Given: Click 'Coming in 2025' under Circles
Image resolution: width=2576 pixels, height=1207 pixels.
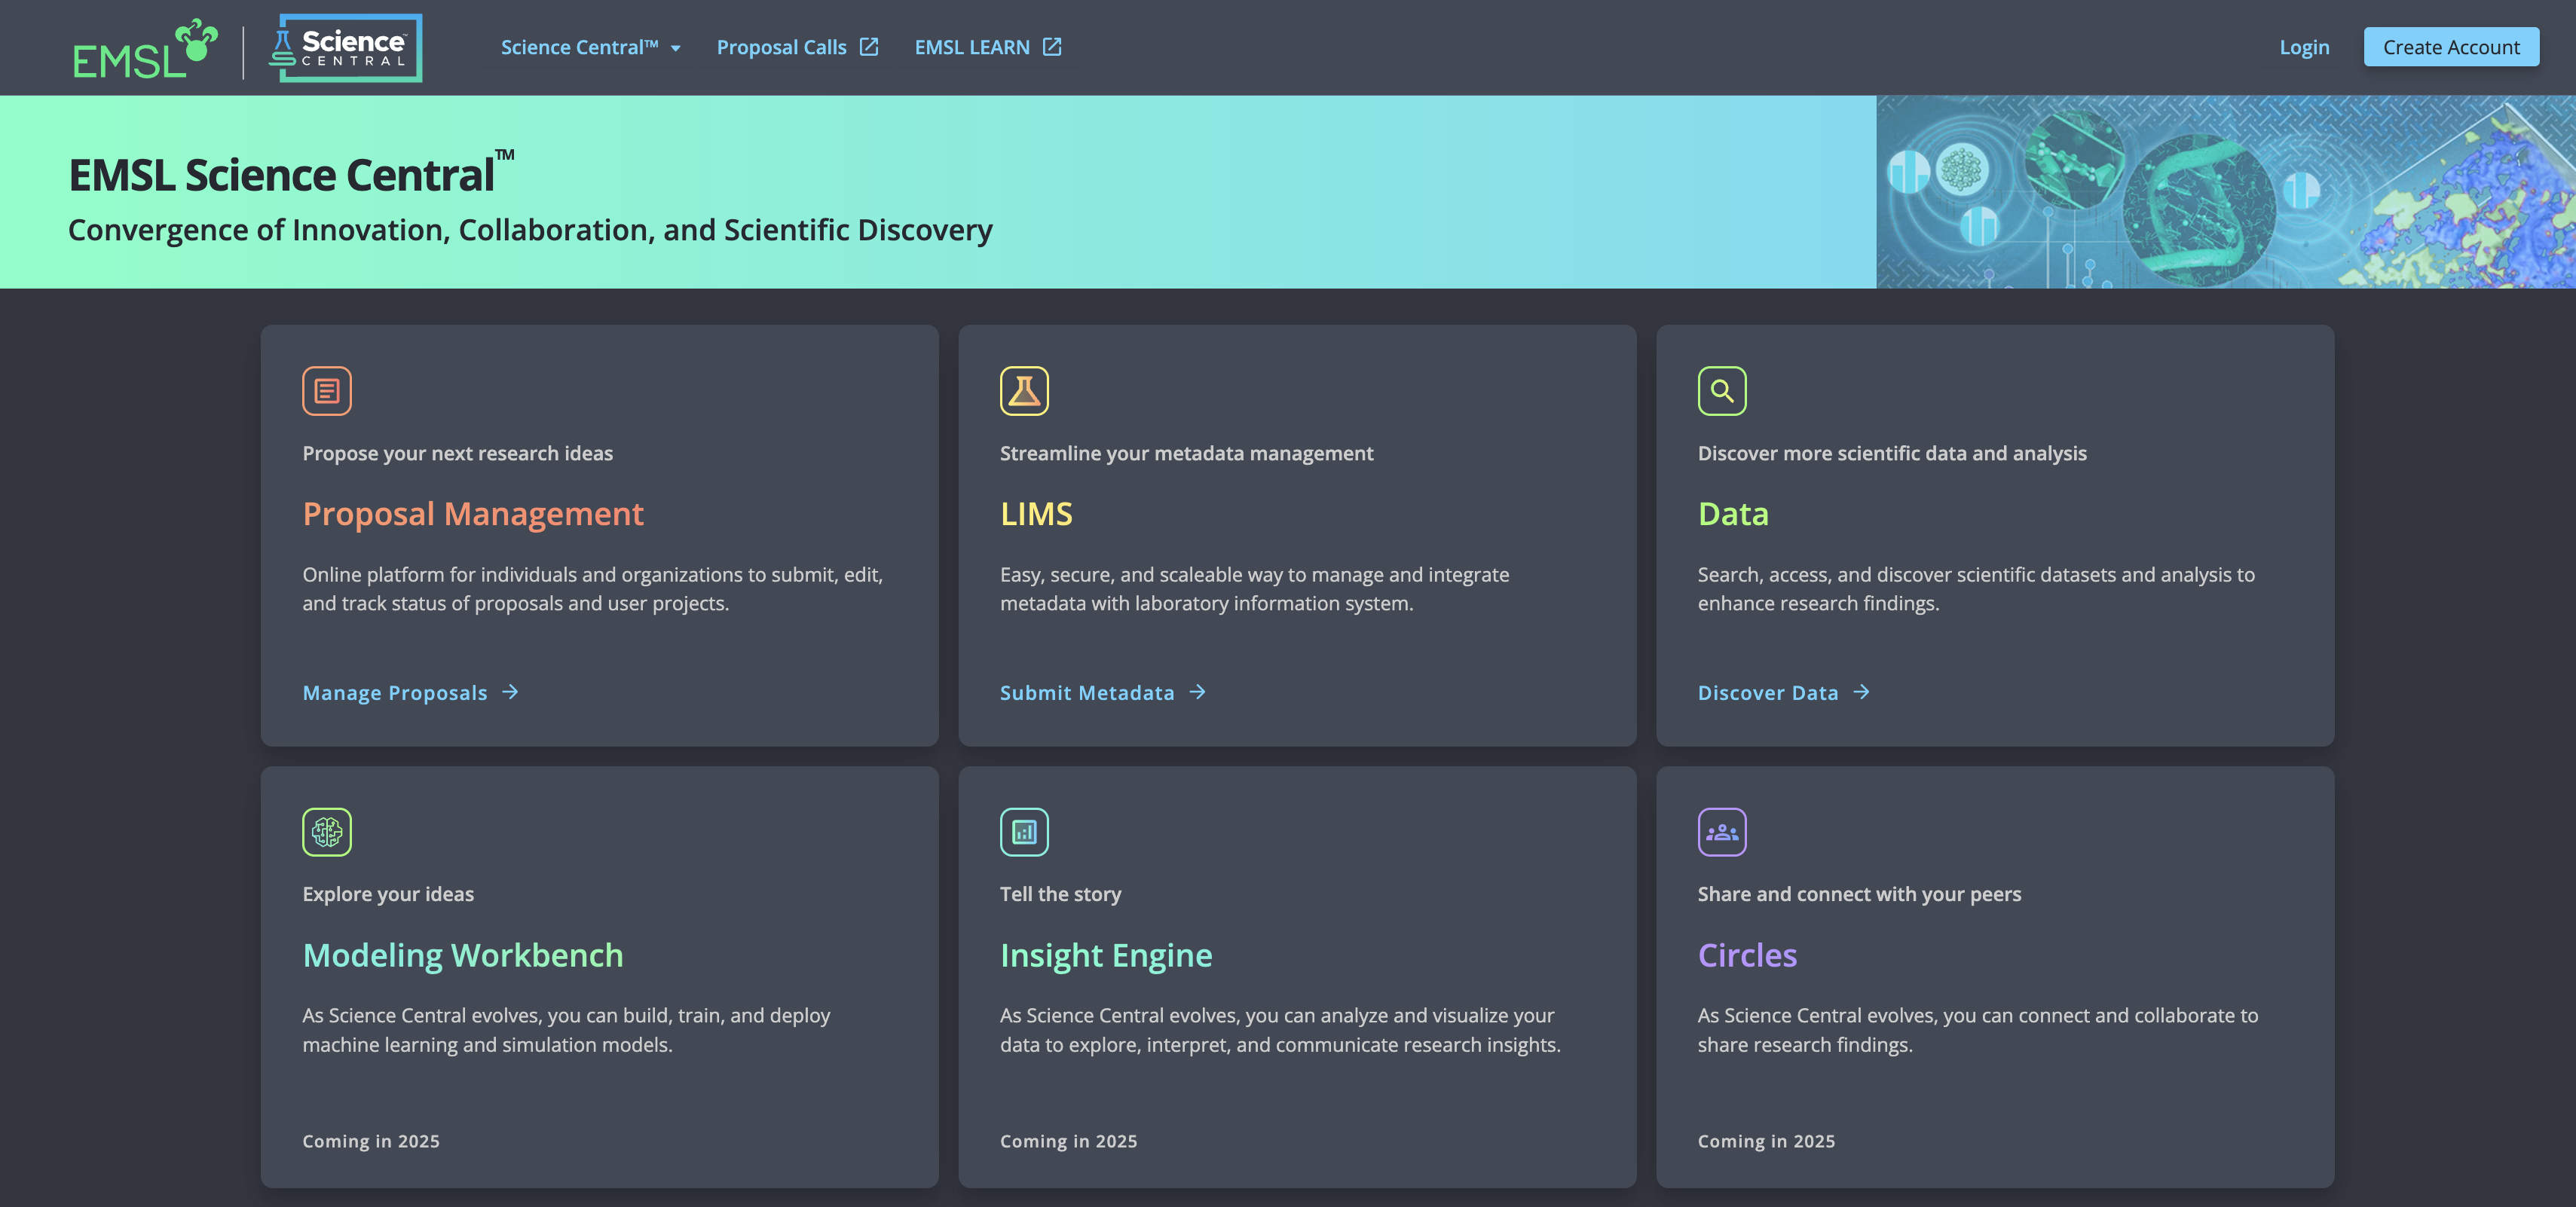Looking at the screenshot, I should coord(1766,1141).
